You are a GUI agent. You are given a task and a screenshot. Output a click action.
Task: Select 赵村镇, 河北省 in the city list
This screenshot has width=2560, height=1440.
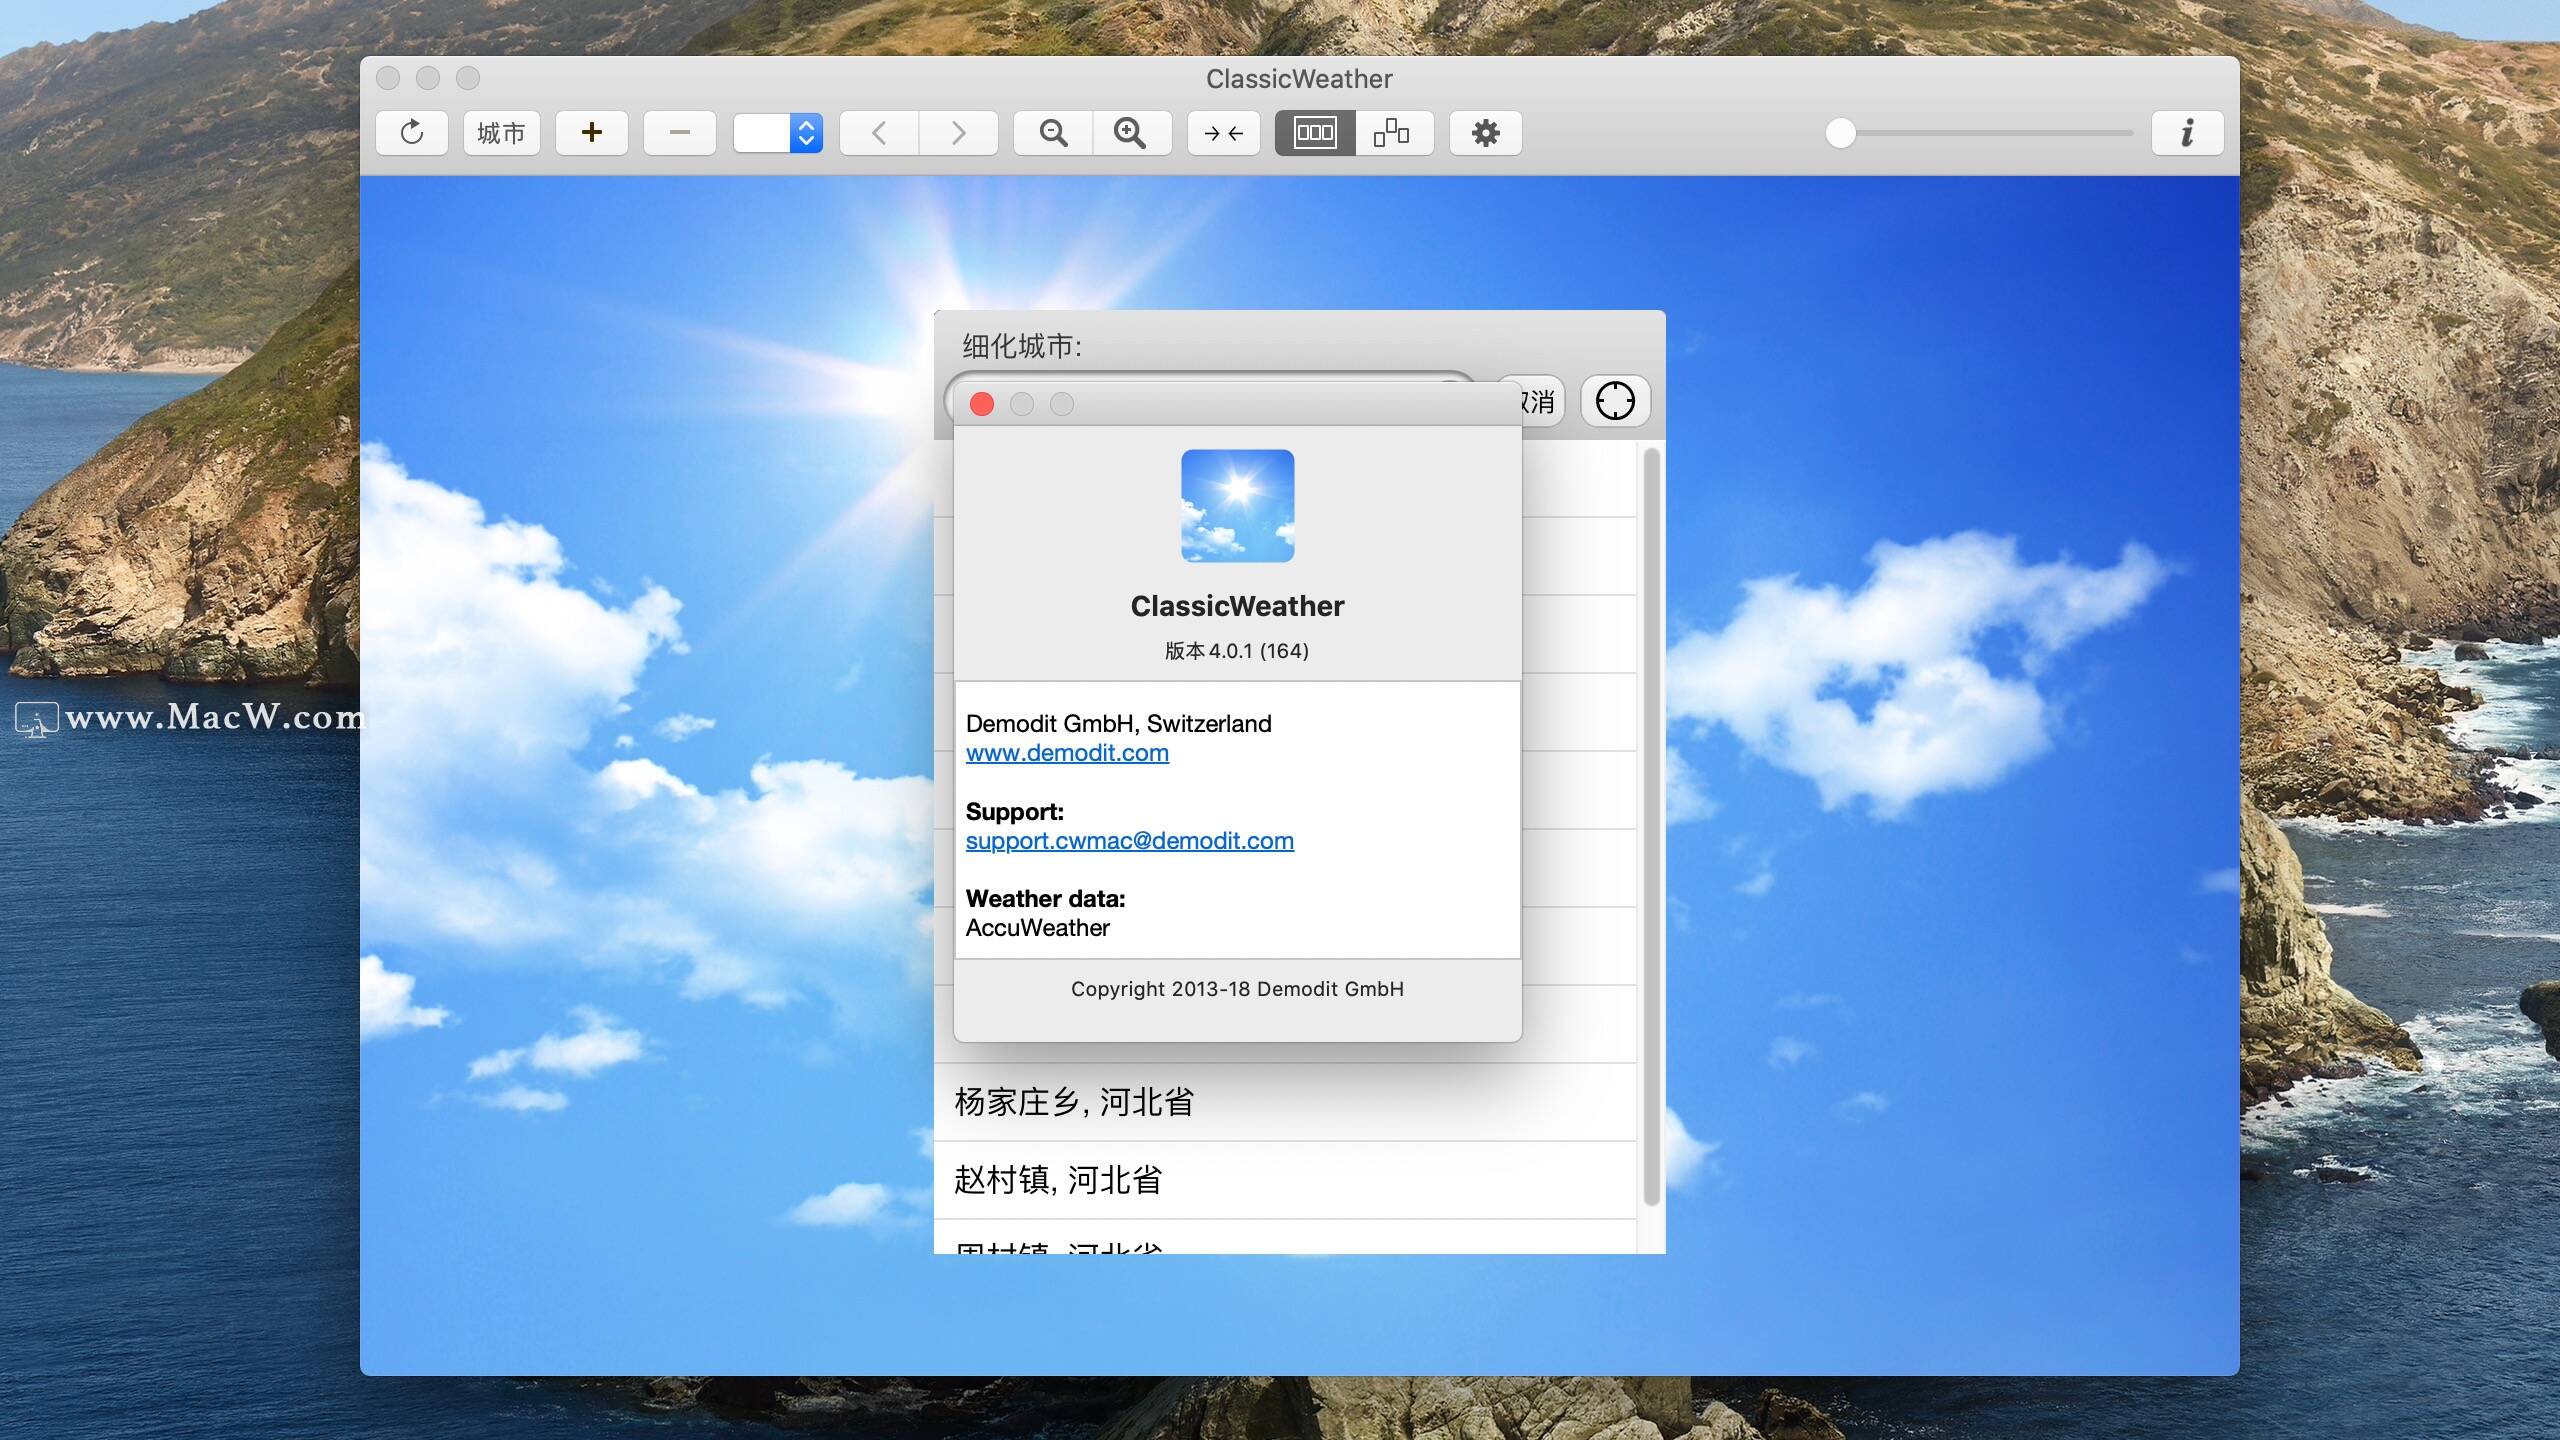pyautogui.click(x=1285, y=1180)
